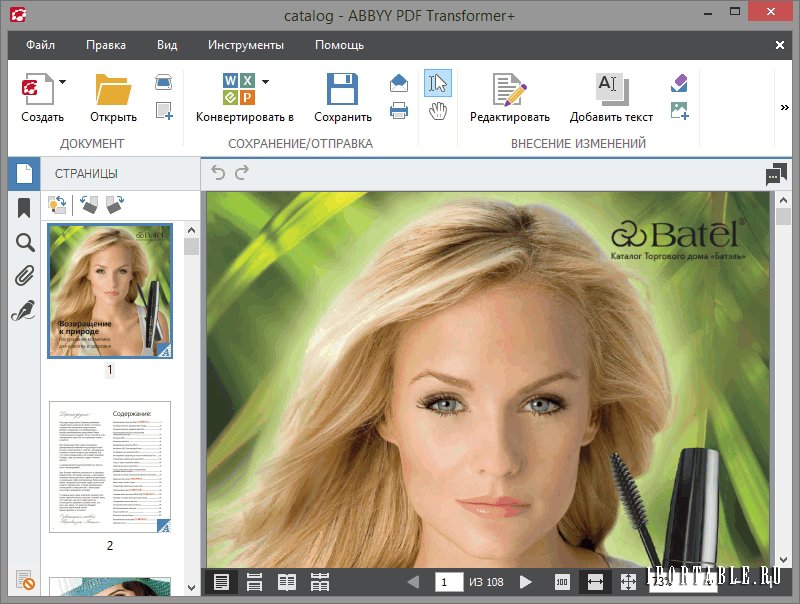800x604 pixels.
Task: Enable two-page view mode
Action: [287, 582]
